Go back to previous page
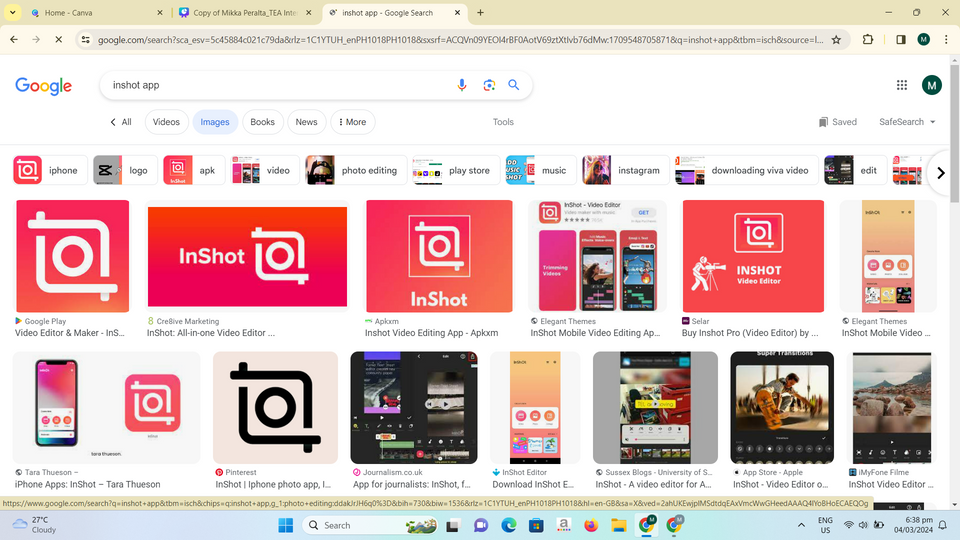Viewport: 960px width, 540px height. pos(14,40)
